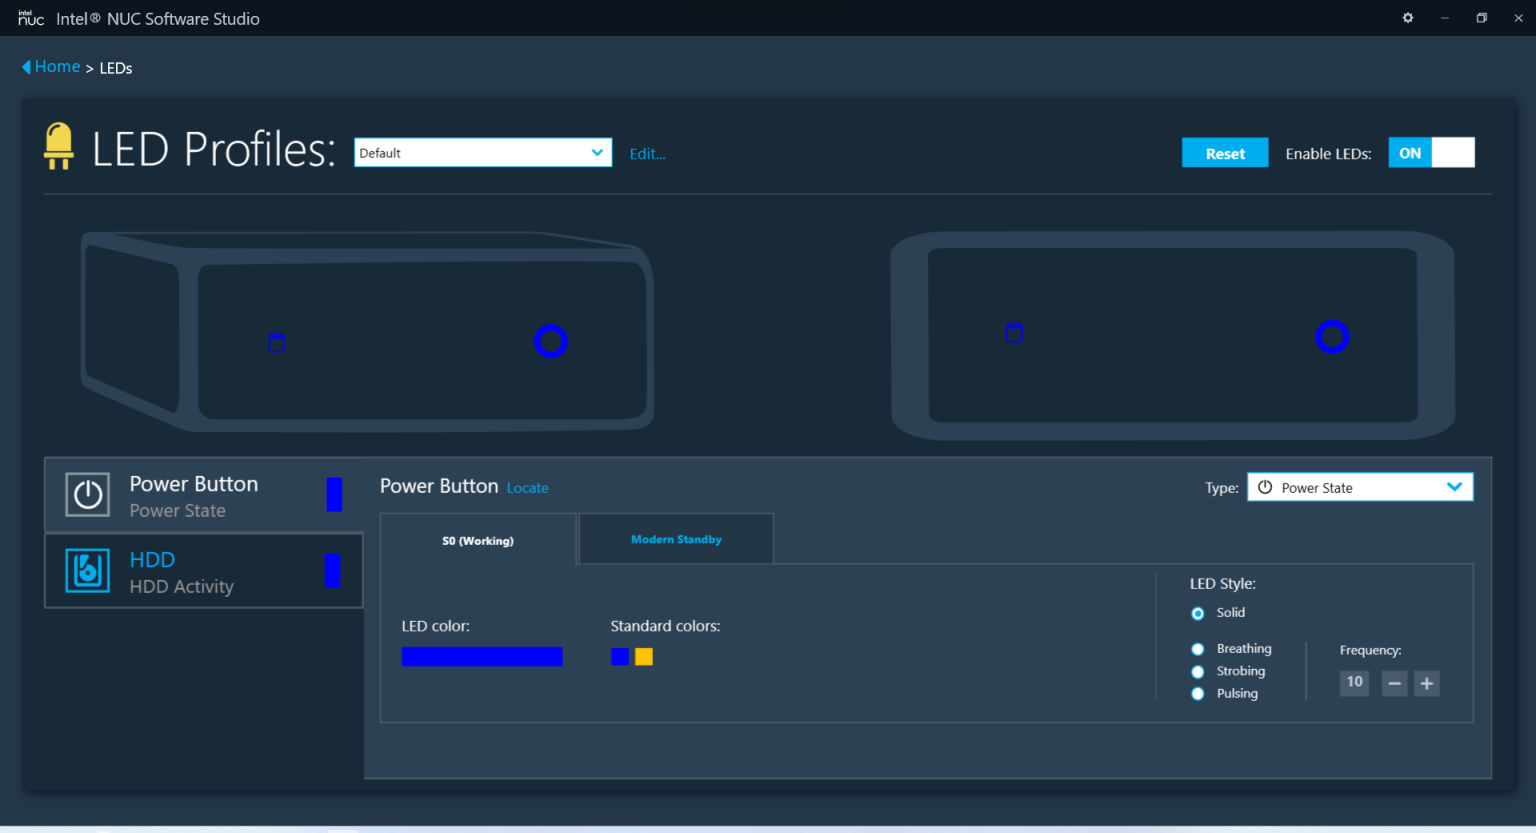The image size is (1536, 833).
Task: Select the Breathing LED style
Action: (1198, 649)
